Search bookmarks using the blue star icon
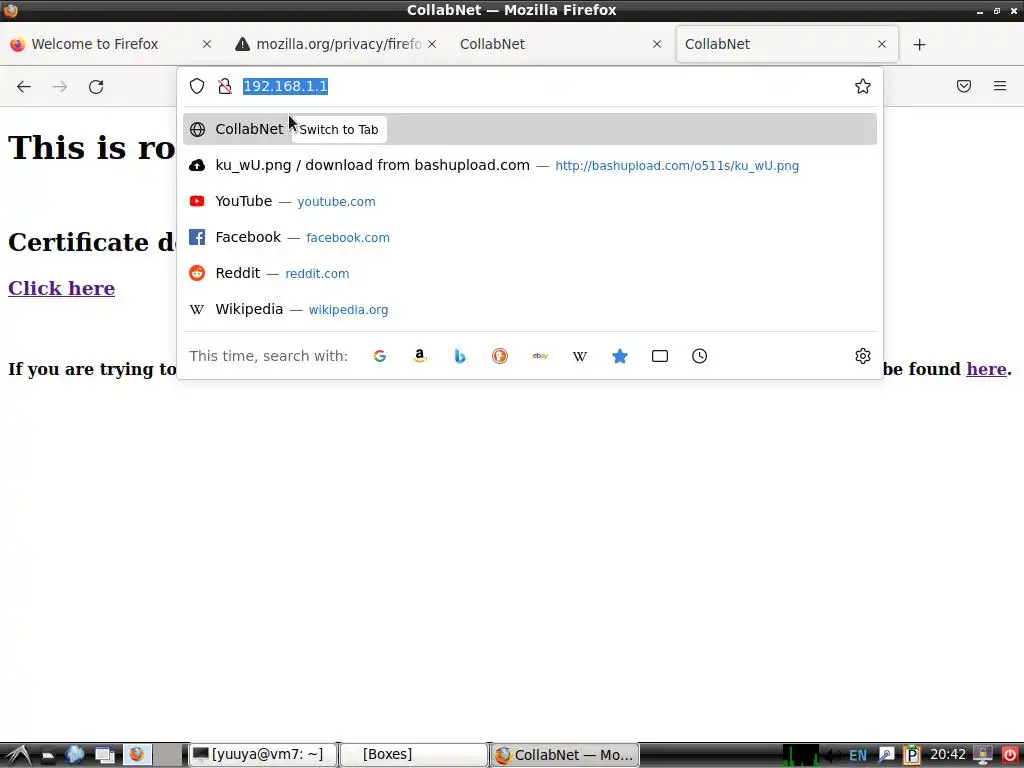 click(x=620, y=356)
